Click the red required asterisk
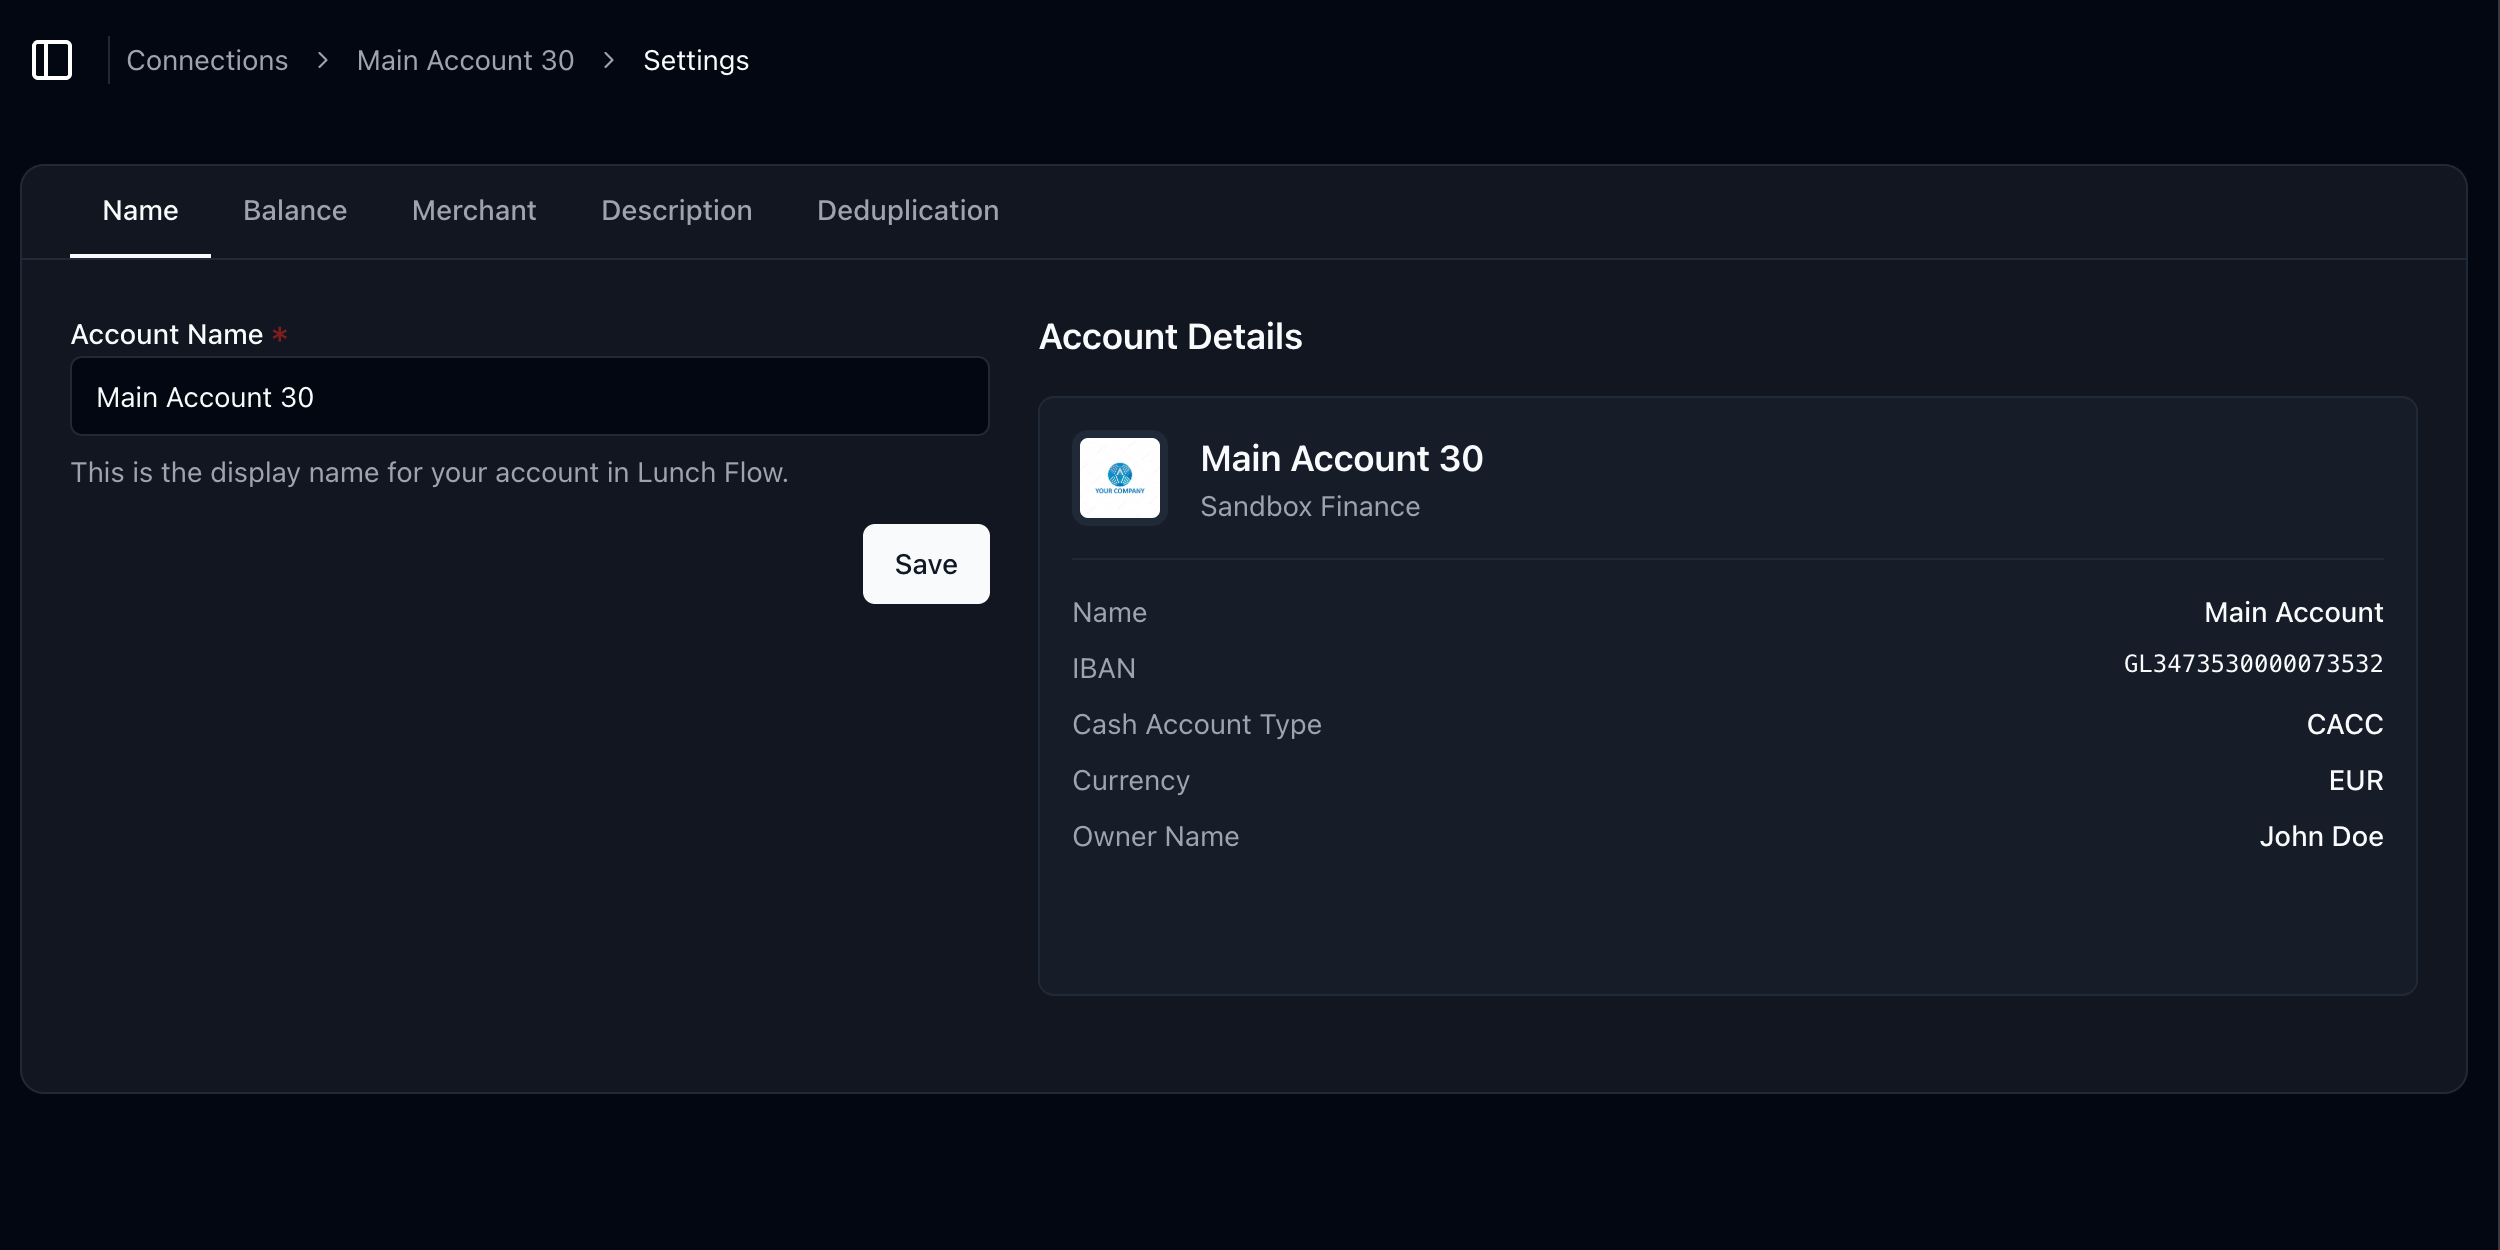Screen dimensions: 2500x1250 pos(280,335)
